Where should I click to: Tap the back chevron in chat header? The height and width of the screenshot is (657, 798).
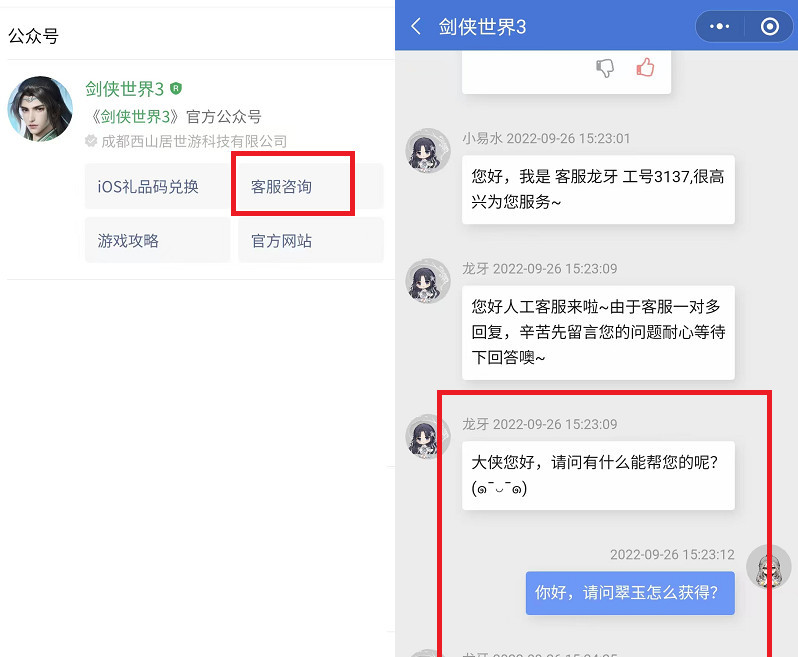pyautogui.click(x=416, y=27)
